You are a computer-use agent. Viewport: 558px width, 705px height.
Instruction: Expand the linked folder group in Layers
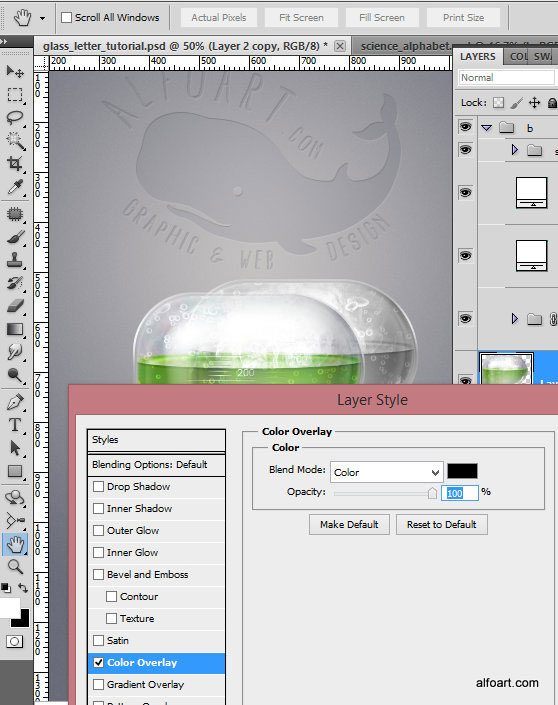coord(514,319)
